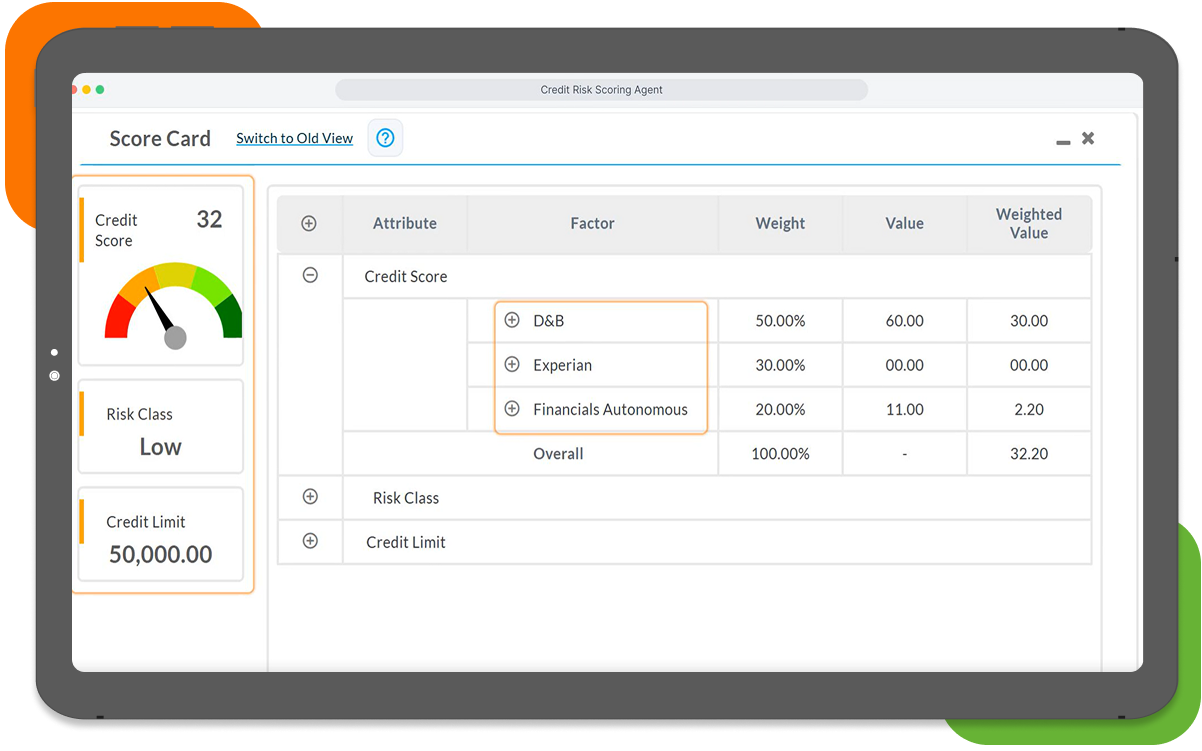Select the Credit Limit 50,000.00 card
Viewport: 1202px width, 751px height.
coord(160,535)
